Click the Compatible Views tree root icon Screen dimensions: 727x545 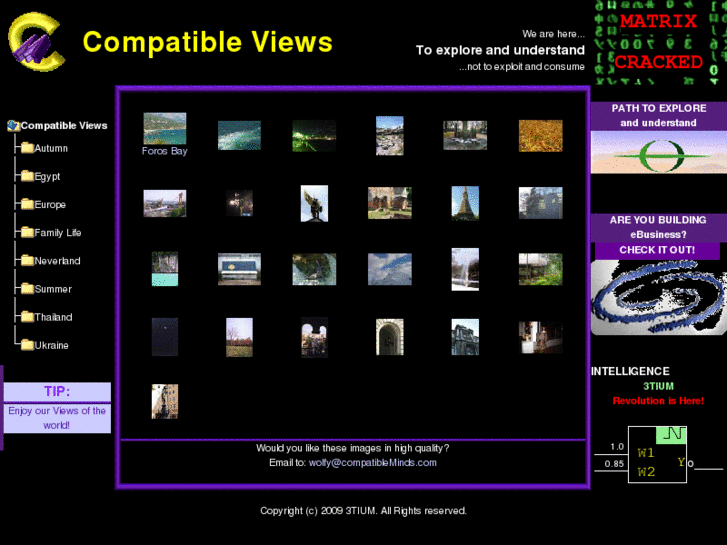[13, 125]
